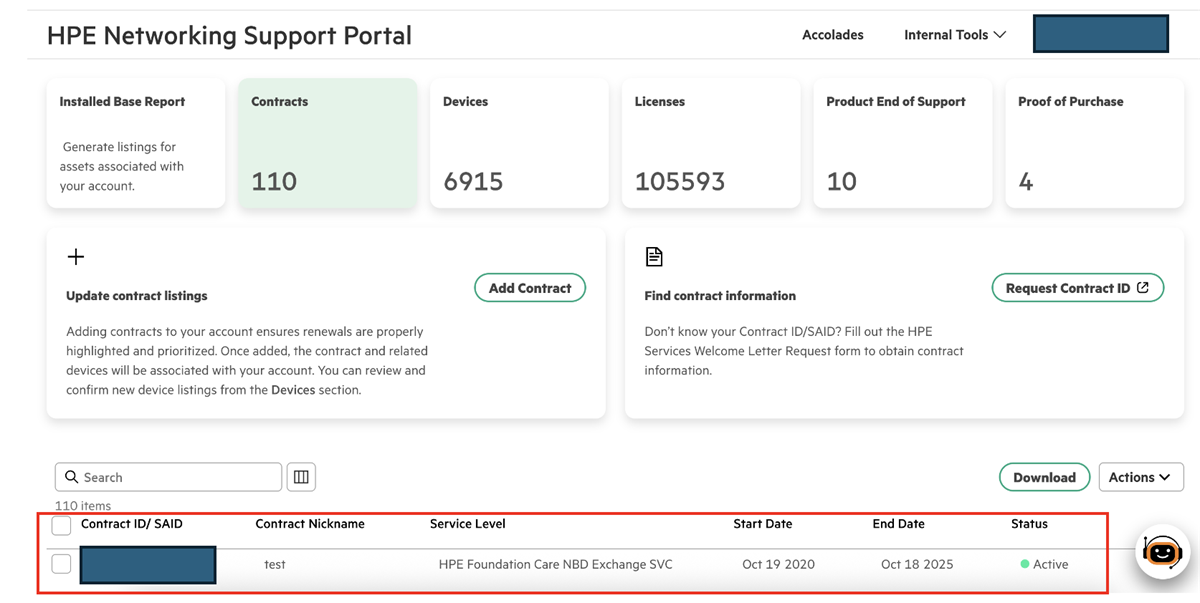The width and height of the screenshot is (1200, 603).
Task: Click the plus icon above Update contract listings
Action: click(76, 257)
